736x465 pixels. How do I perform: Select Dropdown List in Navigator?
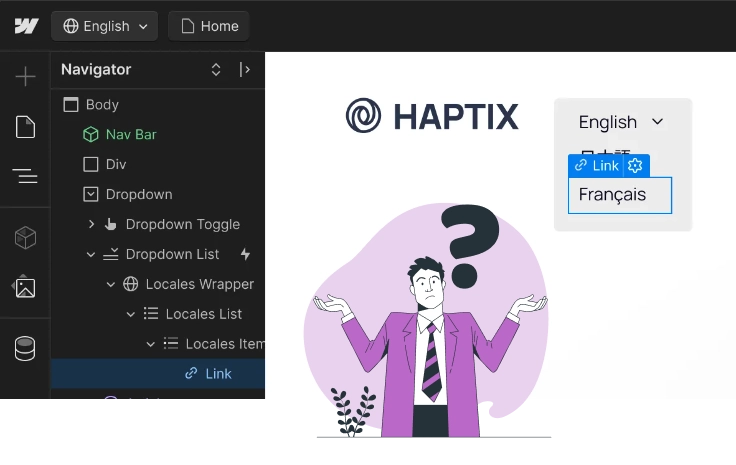(172, 254)
